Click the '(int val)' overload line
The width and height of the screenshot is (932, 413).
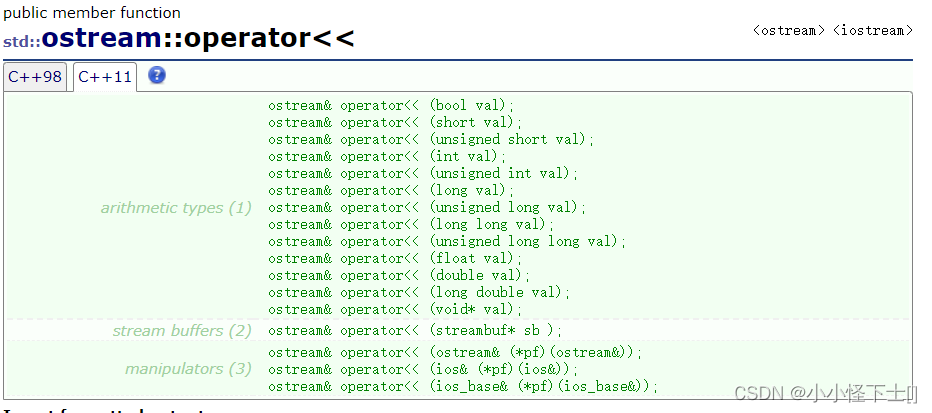(x=387, y=157)
